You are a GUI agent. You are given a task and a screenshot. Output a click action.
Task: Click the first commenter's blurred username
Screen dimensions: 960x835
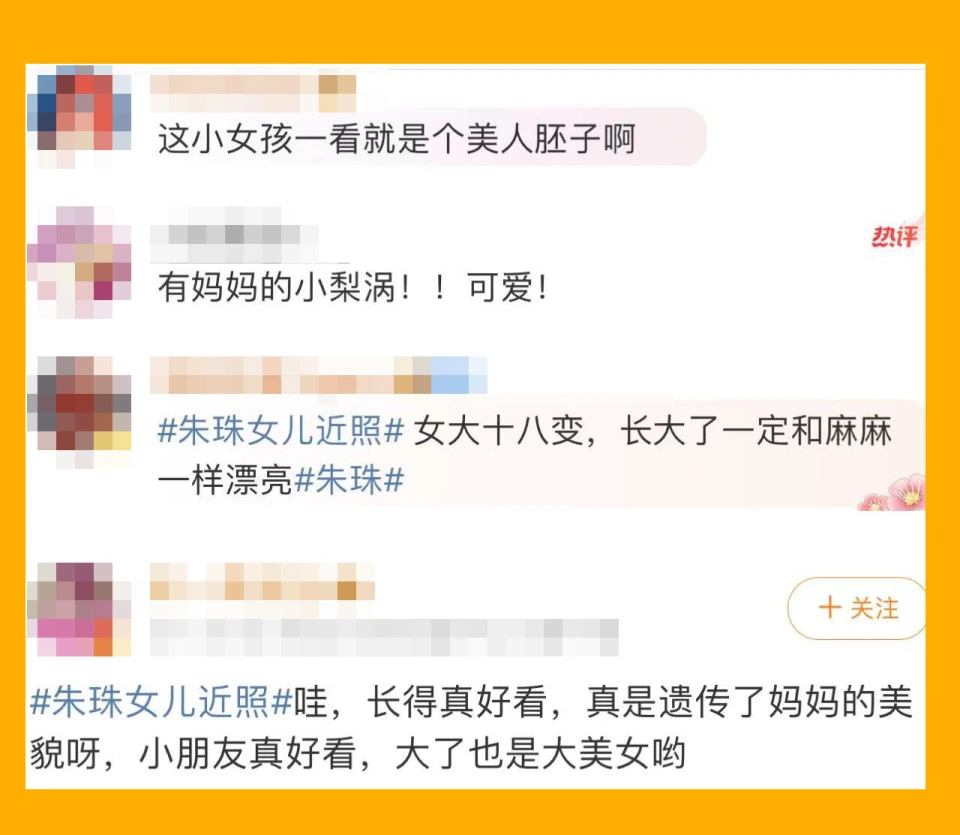253,93
